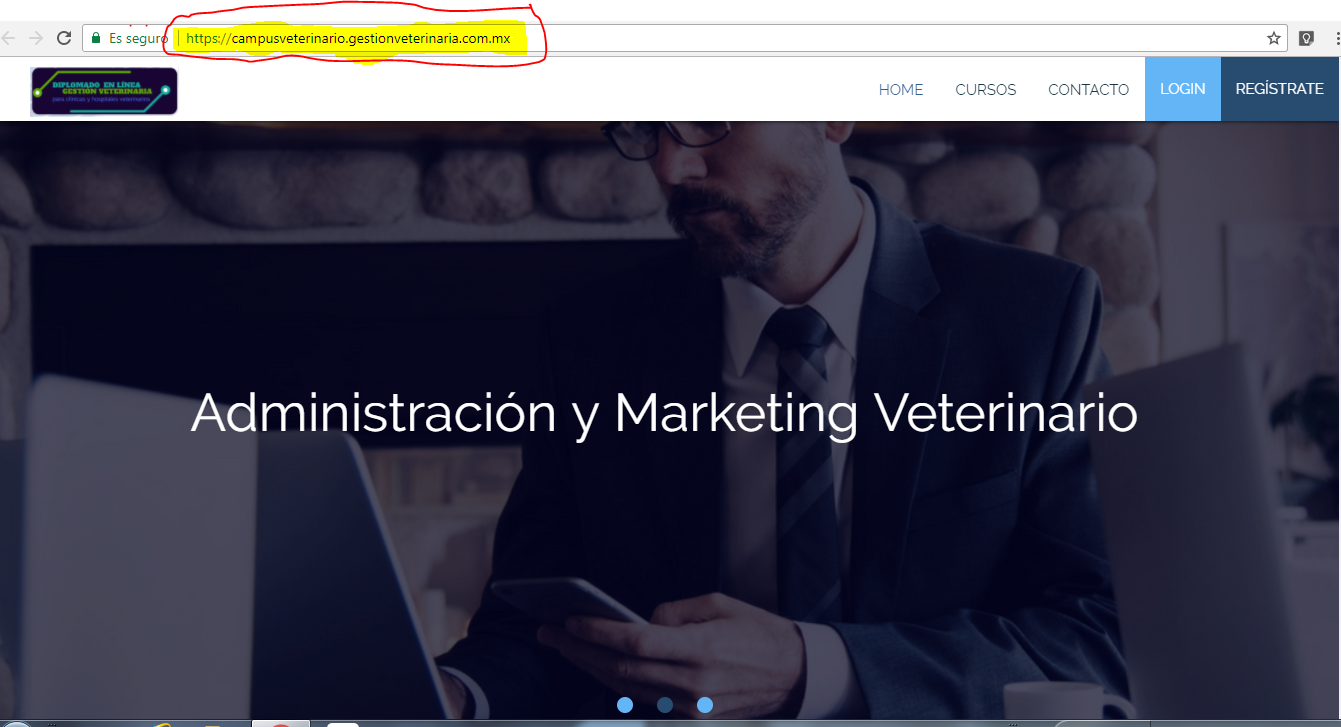Click the 'Es seguro' lock icon
The height and width of the screenshot is (727, 1341).
94,38
